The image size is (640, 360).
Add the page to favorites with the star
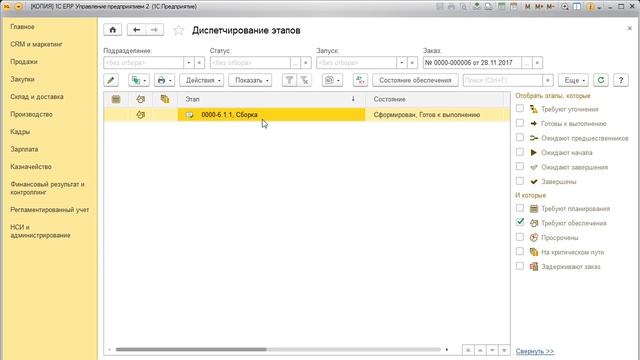pos(178,30)
